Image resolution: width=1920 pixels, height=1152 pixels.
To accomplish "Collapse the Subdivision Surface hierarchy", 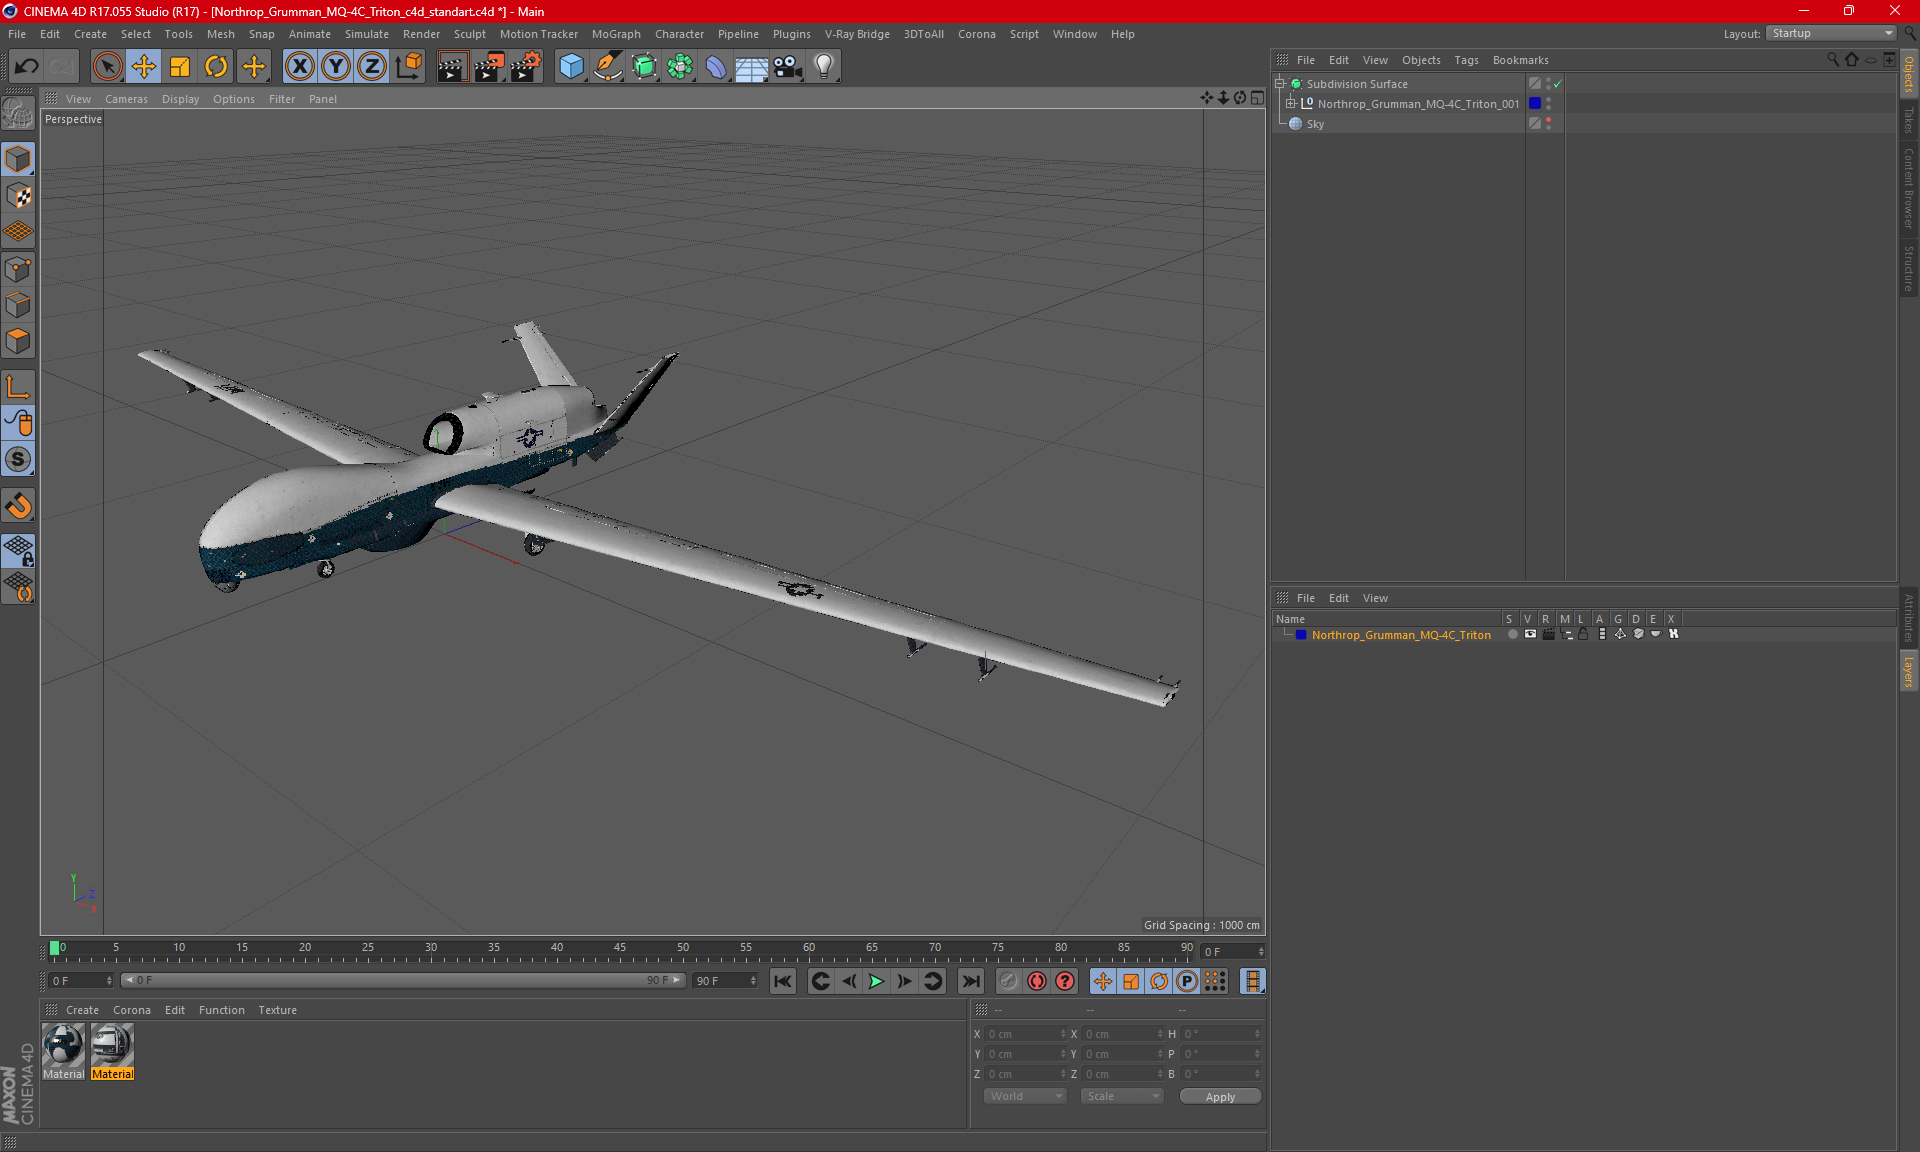I will (1279, 84).
